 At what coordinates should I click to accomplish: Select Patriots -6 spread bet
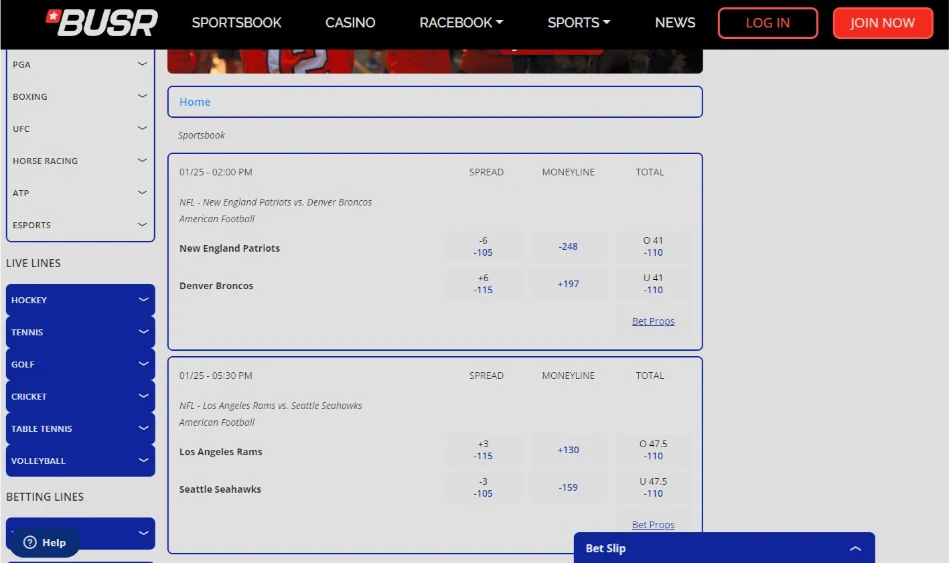click(483, 246)
